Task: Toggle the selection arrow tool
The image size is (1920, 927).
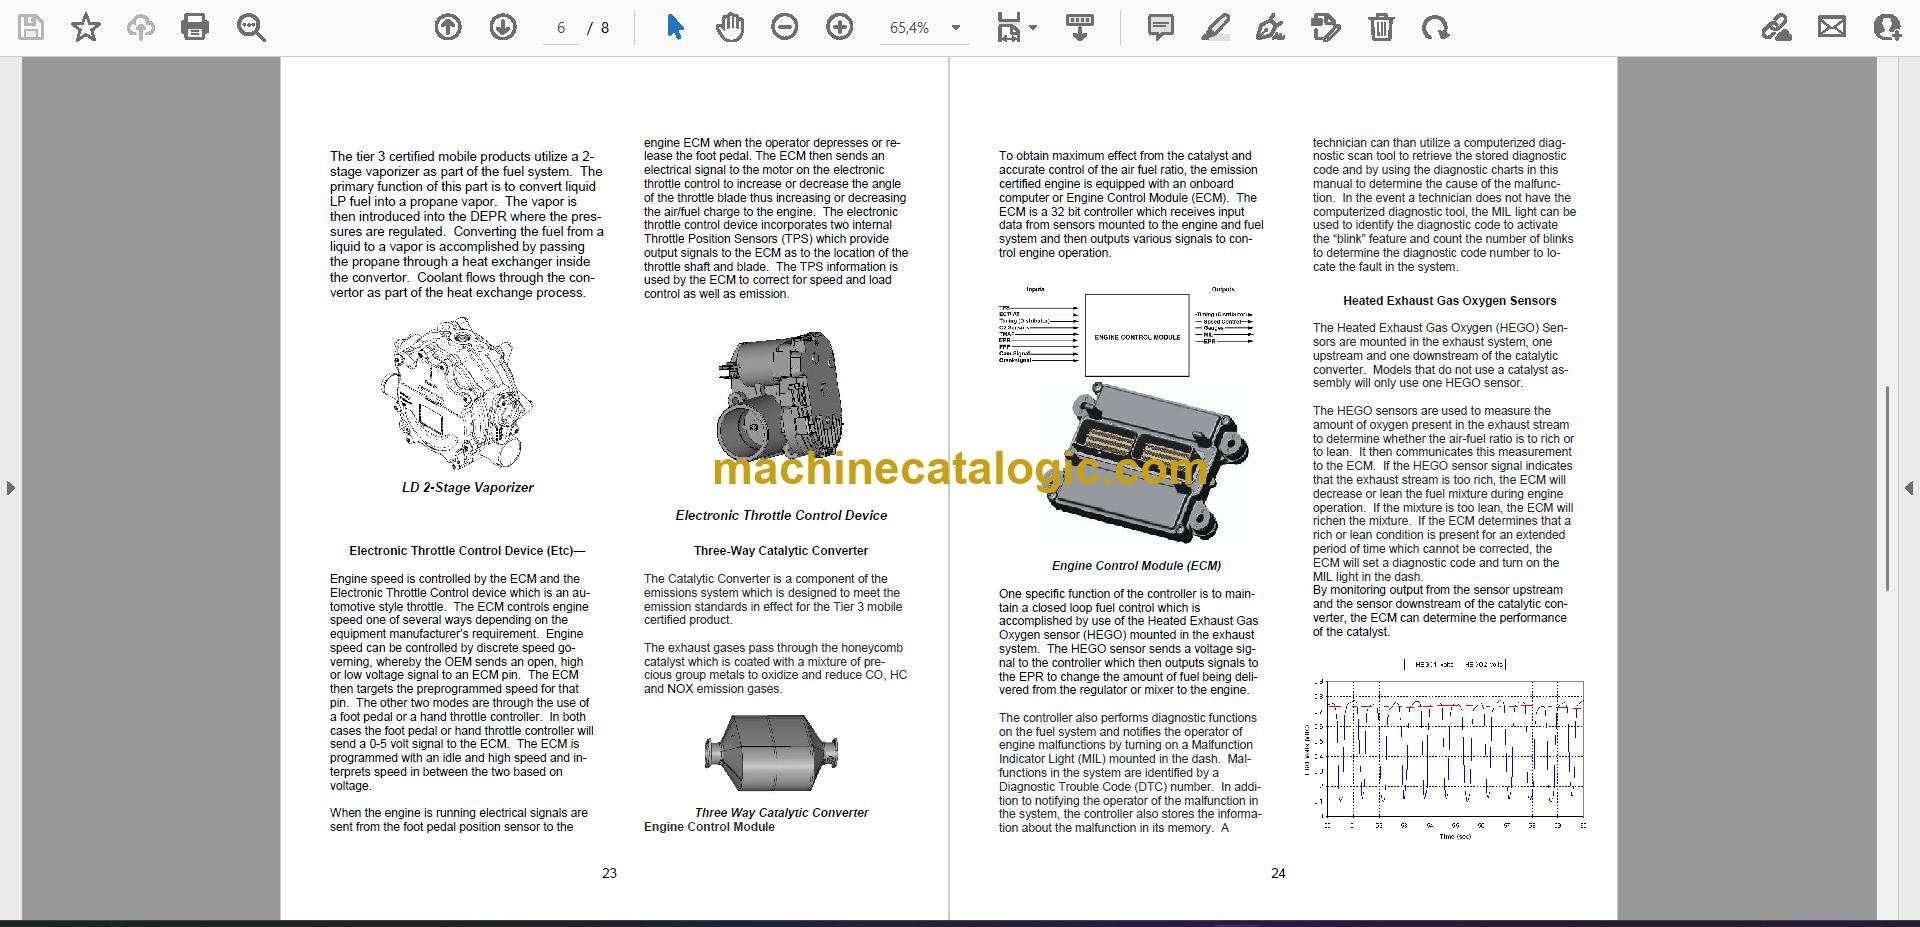Action: [x=675, y=27]
